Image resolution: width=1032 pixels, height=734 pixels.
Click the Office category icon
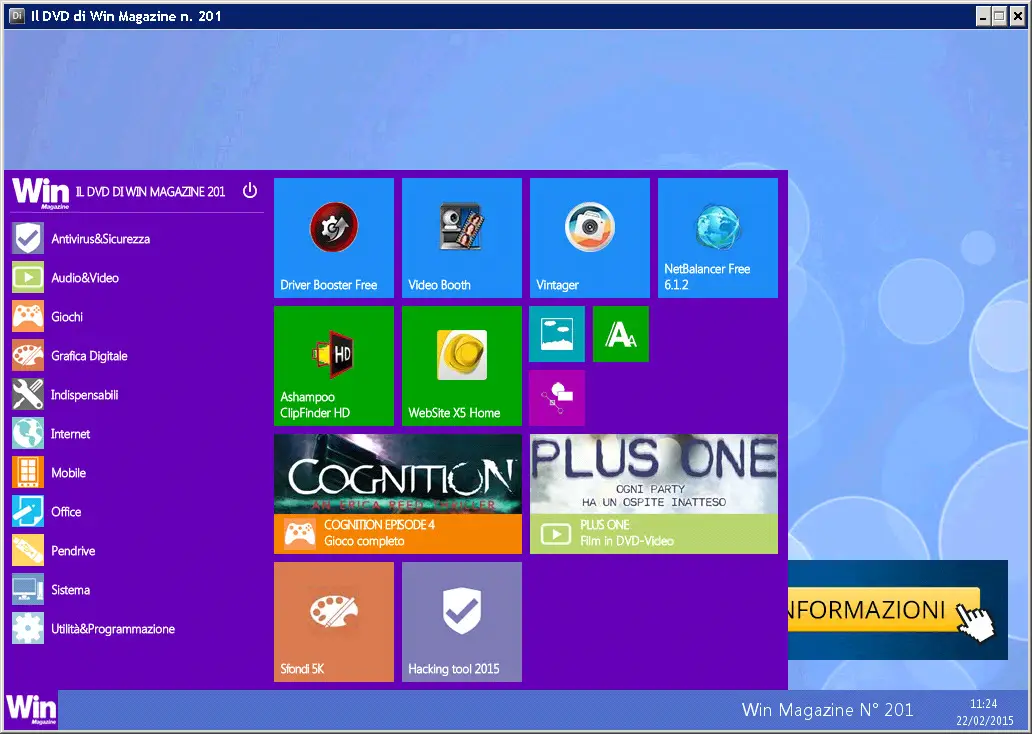28,511
